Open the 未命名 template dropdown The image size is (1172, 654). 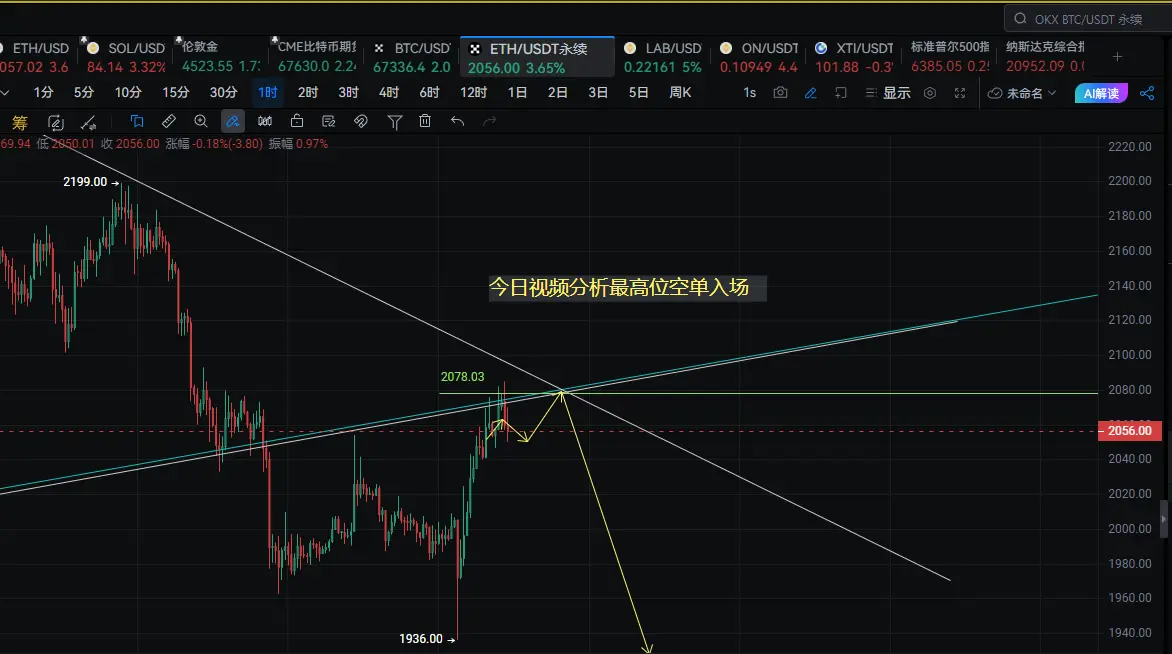tap(1022, 93)
